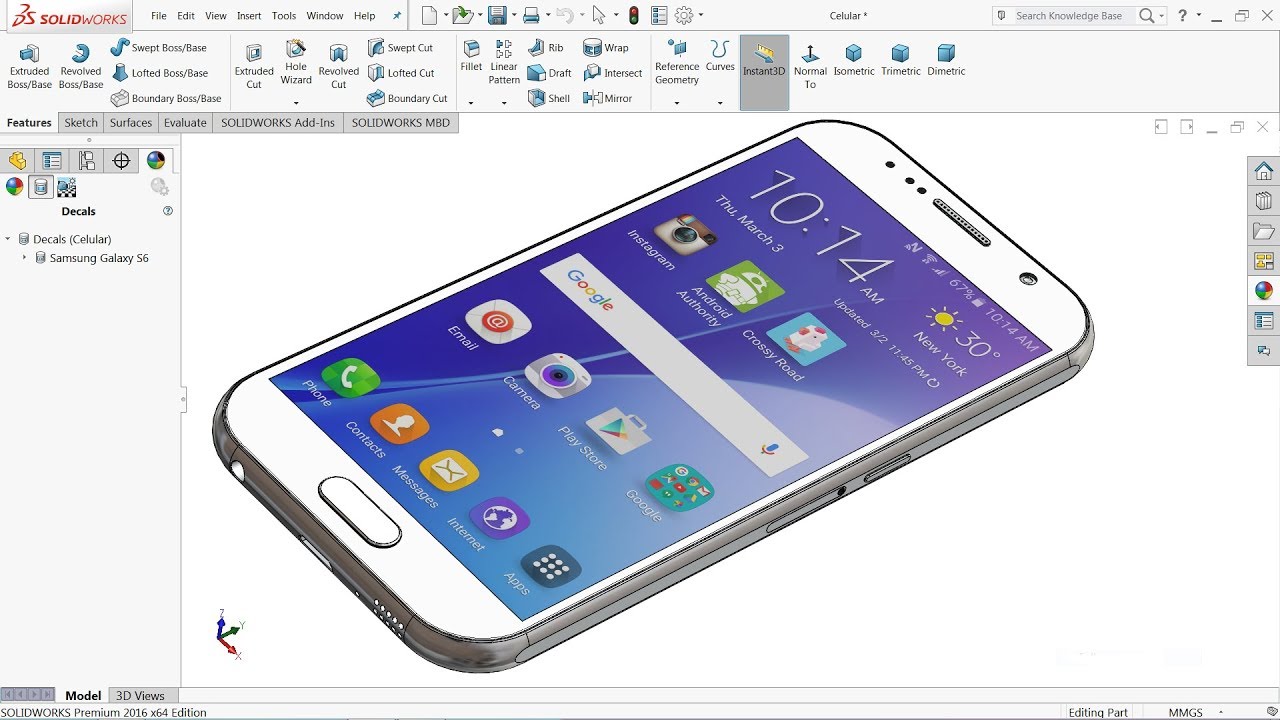Click the Boundary Cut tool
This screenshot has height=720, width=1280.
tap(407, 98)
